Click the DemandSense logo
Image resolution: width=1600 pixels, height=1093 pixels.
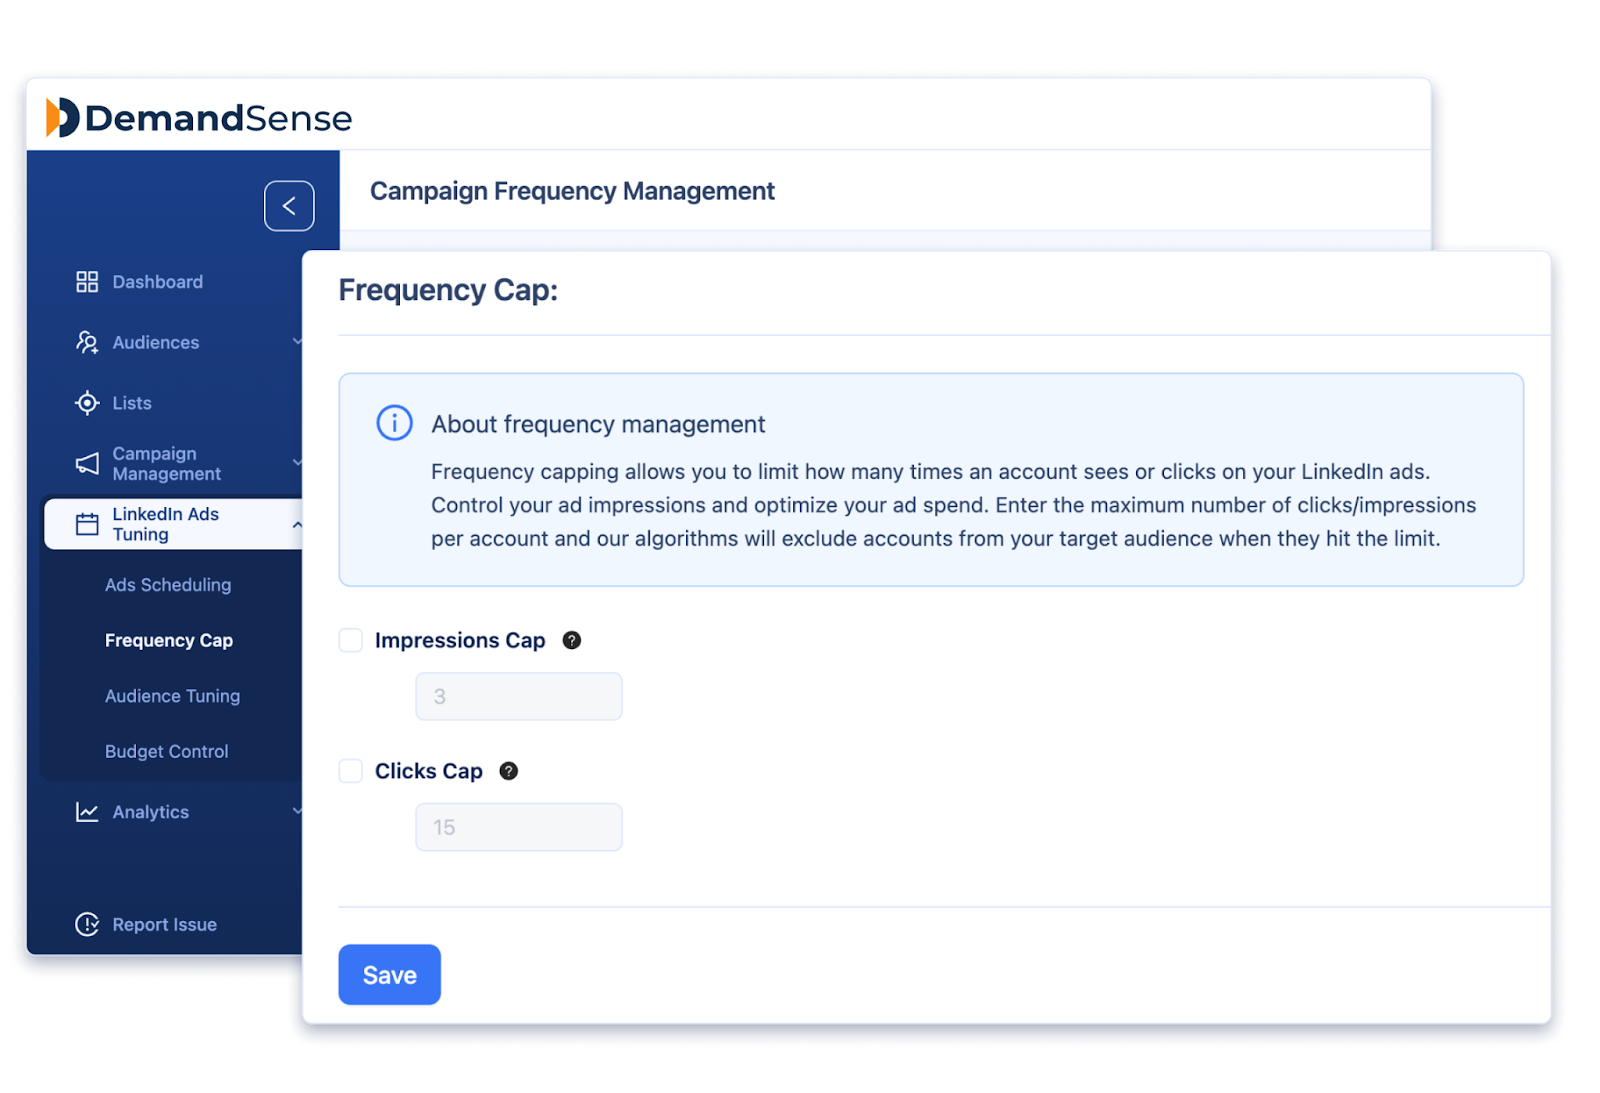pyautogui.click(x=199, y=118)
